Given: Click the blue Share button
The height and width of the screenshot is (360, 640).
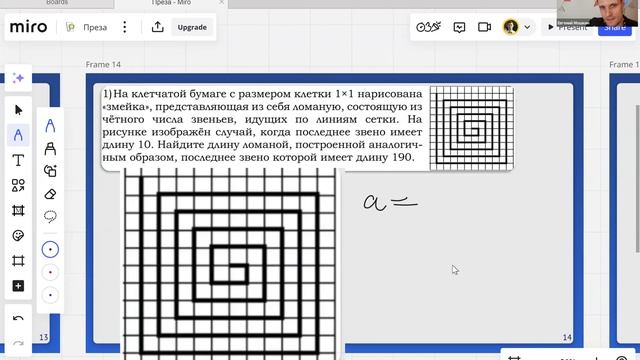Looking at the screenshot, I should pos(615,27).
